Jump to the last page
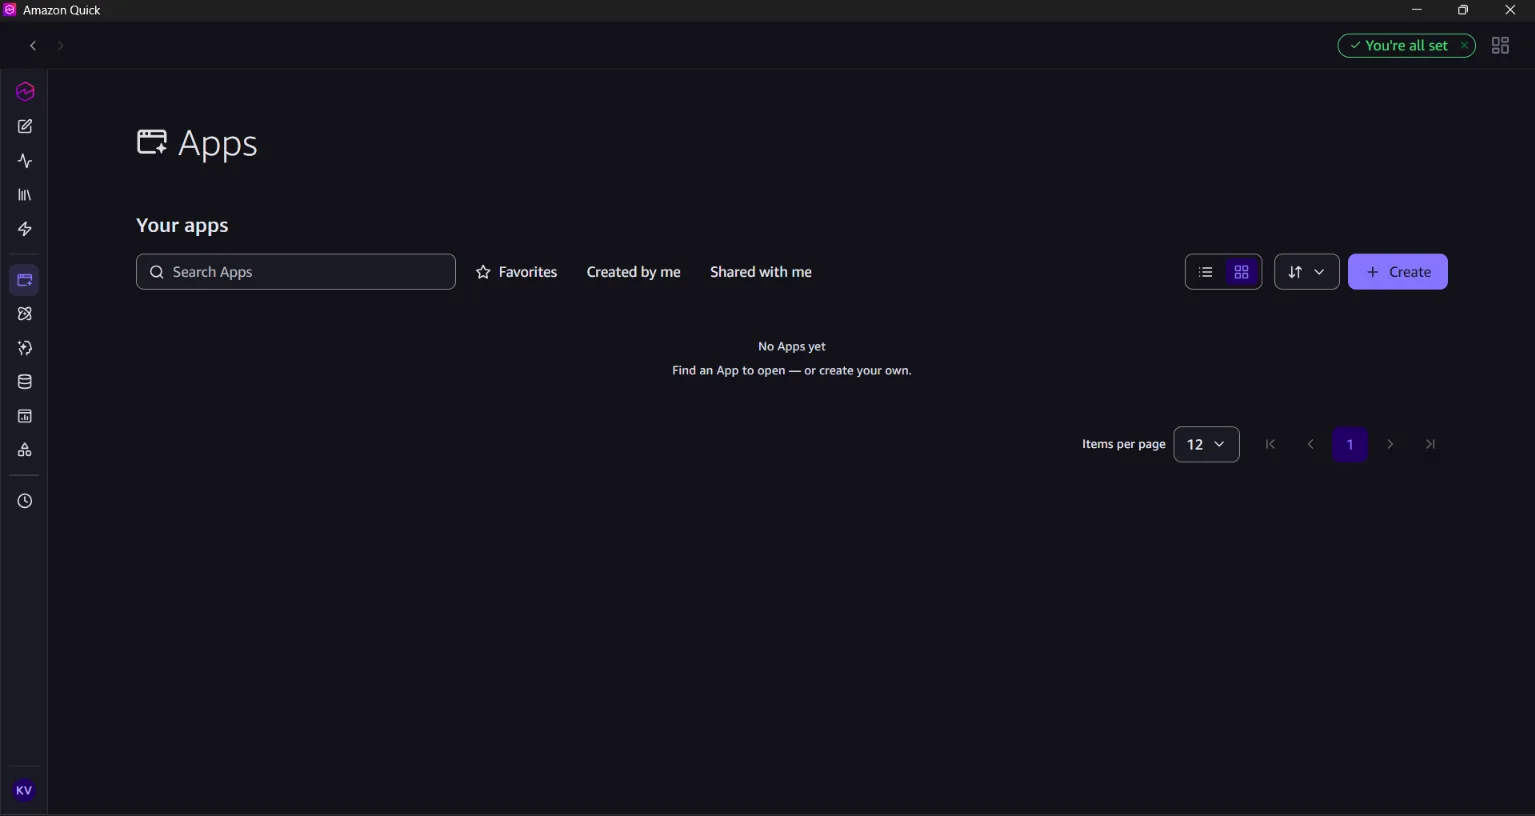The width and height of the screenshot is (1535, 816). [x=1430, y=444]
